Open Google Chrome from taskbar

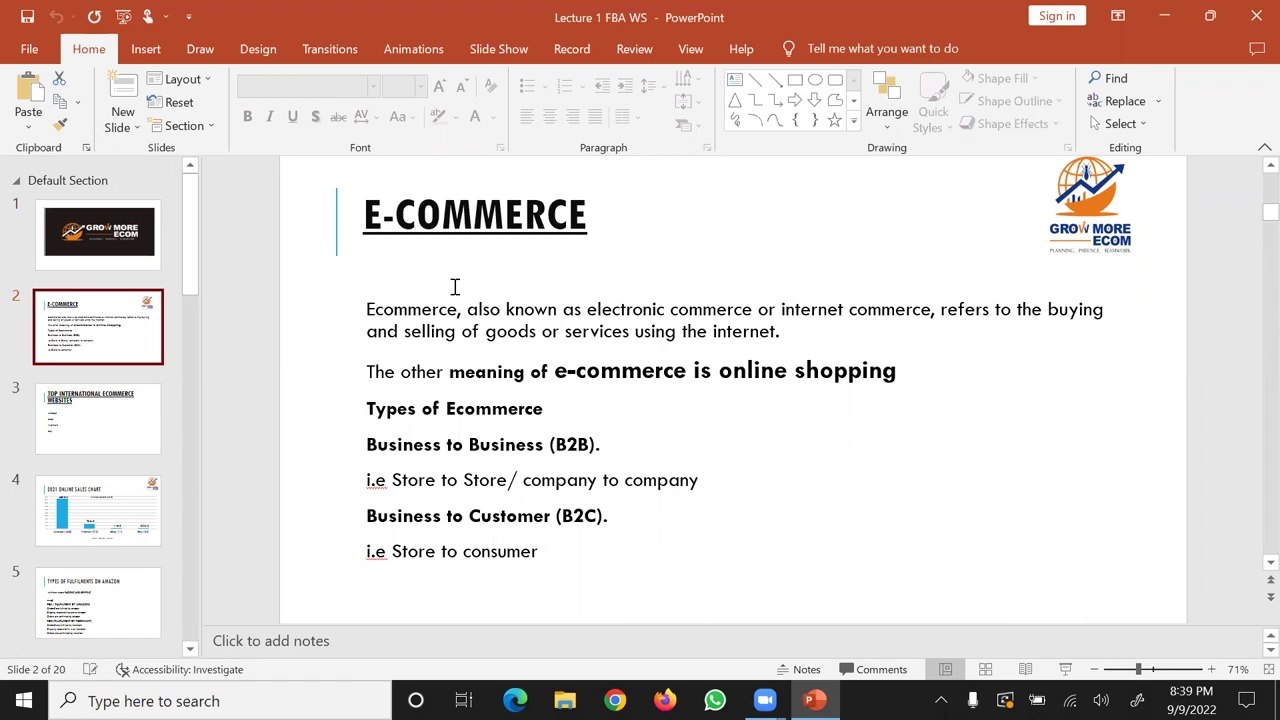615,700
